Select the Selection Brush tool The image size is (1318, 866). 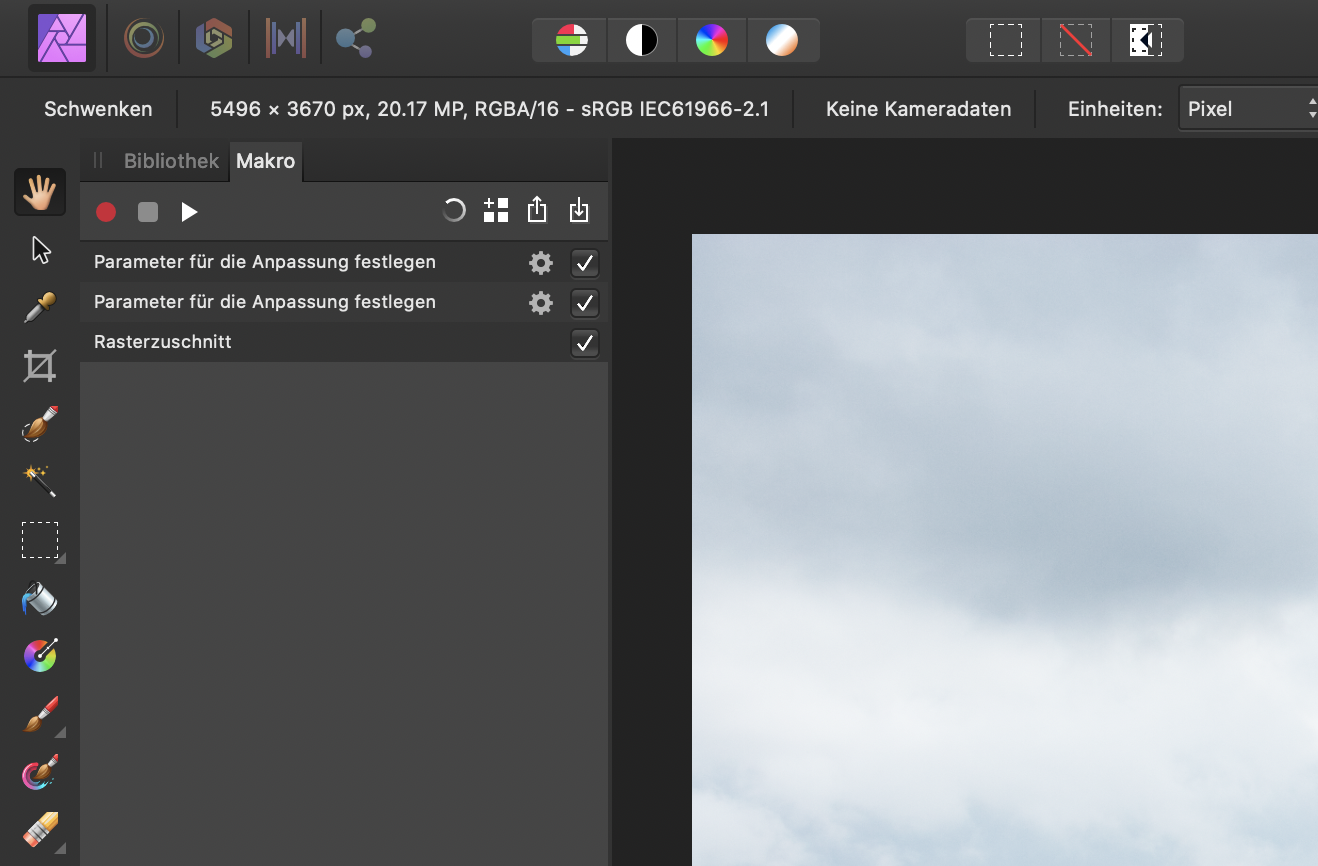coord(40,424)
